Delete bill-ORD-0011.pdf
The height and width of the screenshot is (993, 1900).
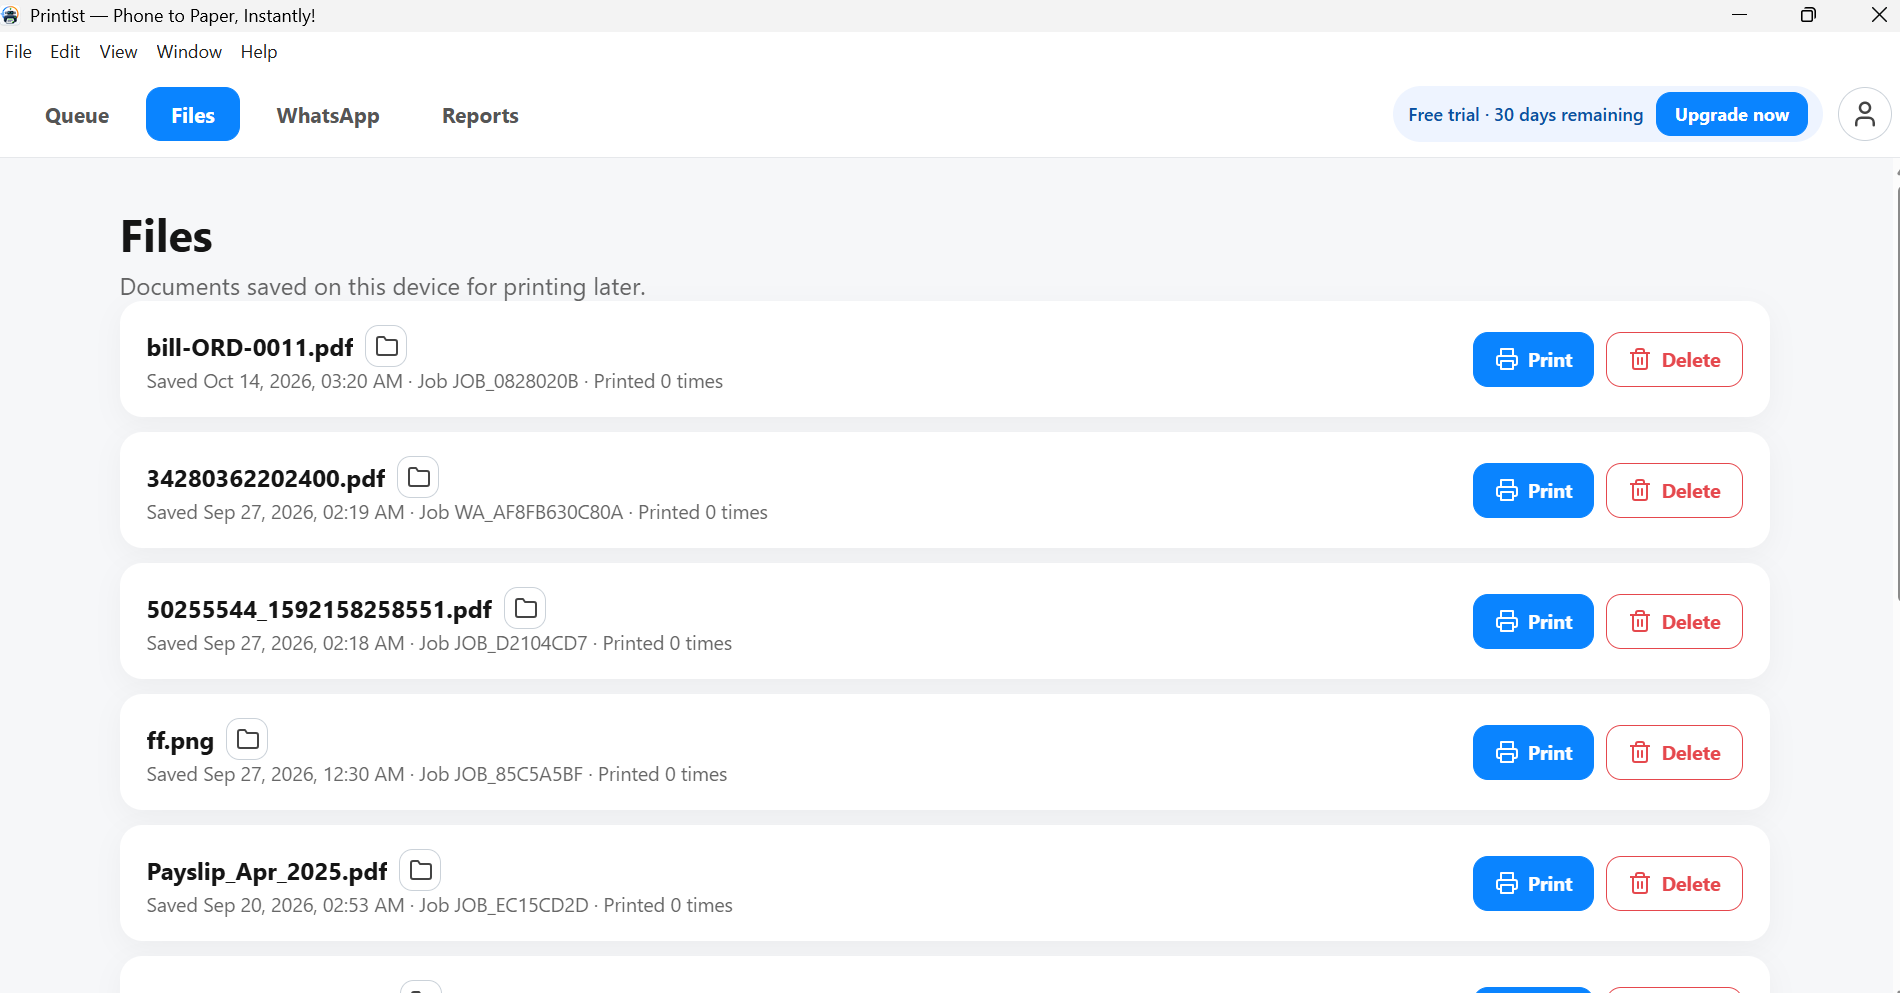click(x=1674, y=359)
